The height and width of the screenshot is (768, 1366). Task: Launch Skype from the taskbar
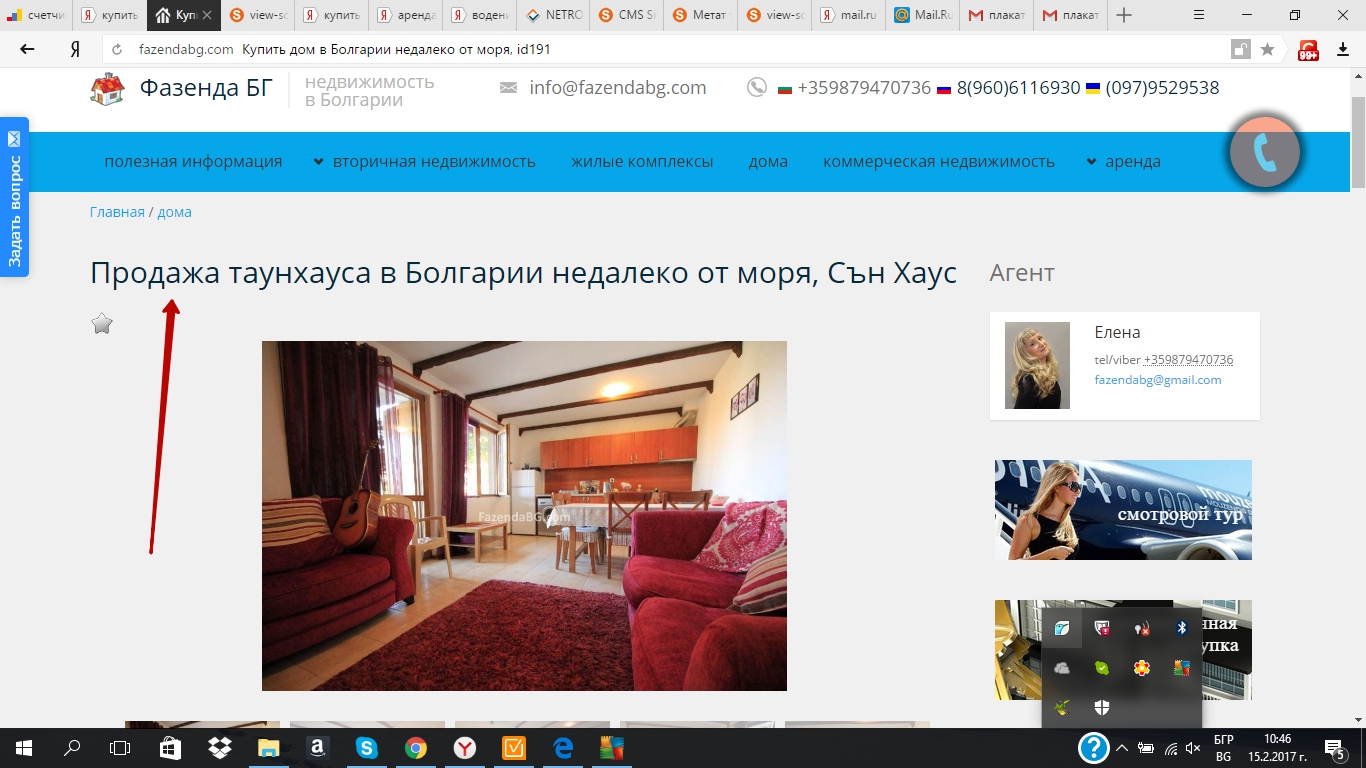(x=367, y=747)
